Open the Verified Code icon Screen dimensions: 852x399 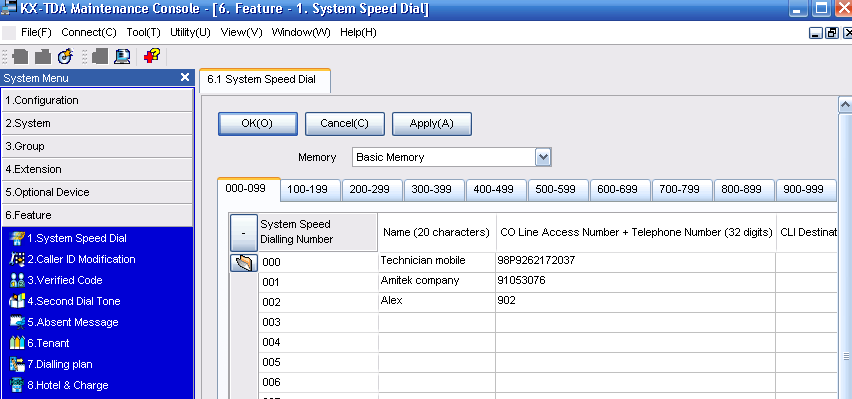tap(17, 280)
